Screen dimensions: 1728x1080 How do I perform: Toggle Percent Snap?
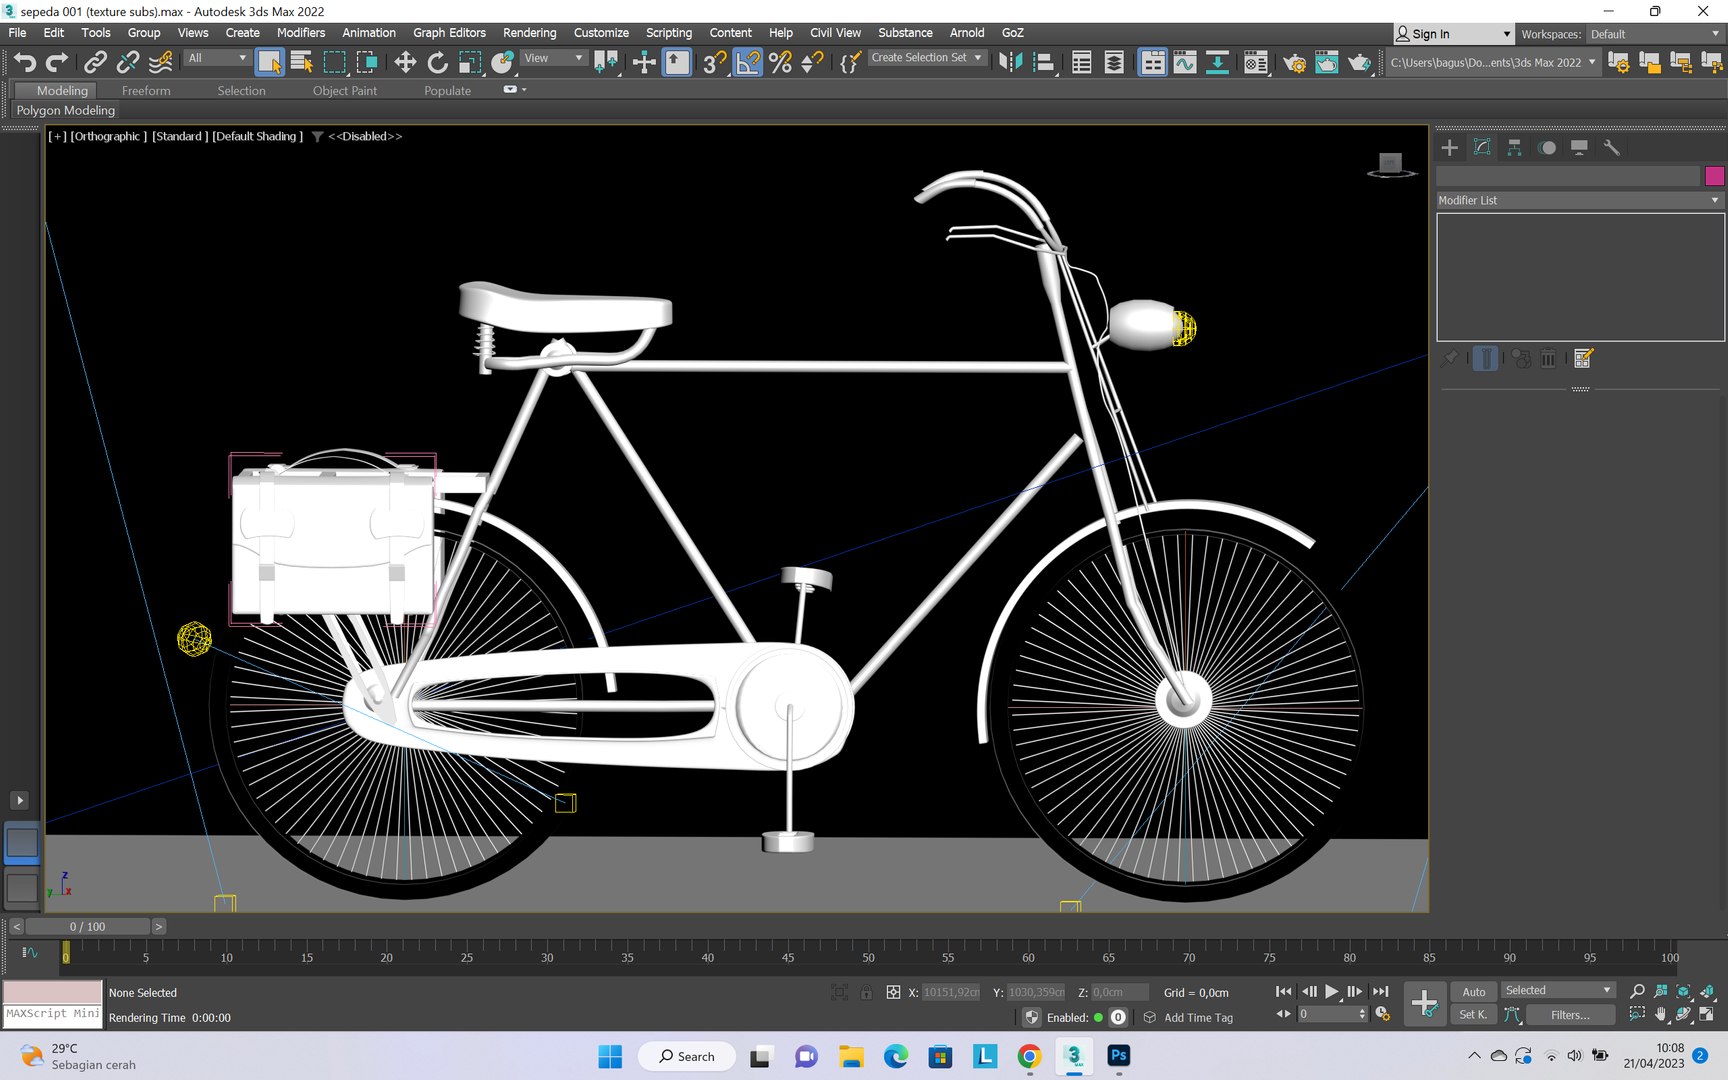(780, 62)
